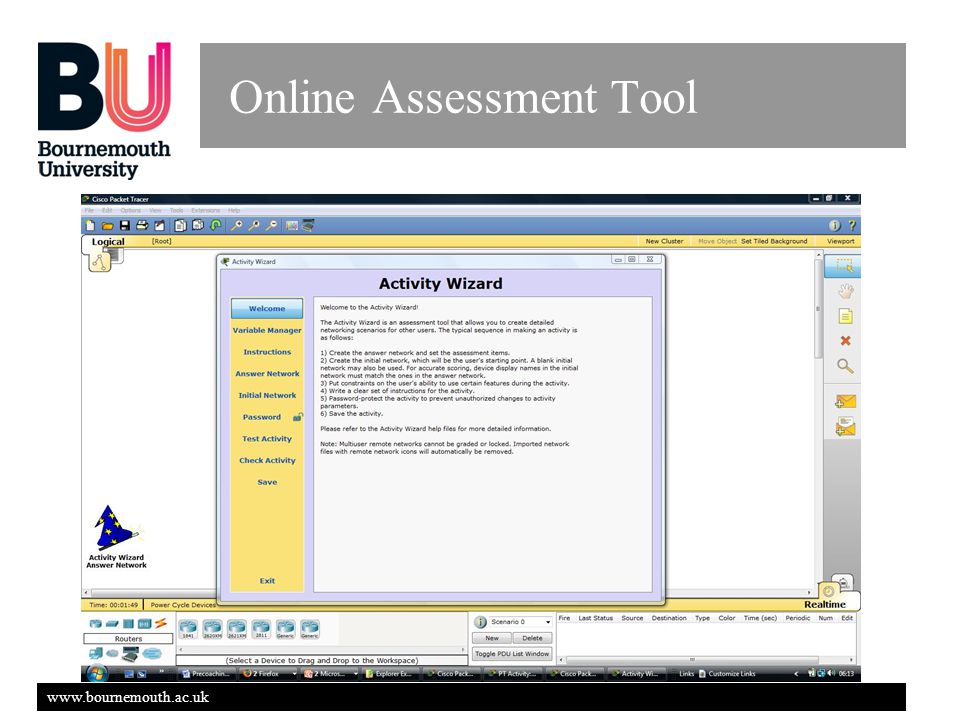Select the End Devices category icon
The width and height of the screenshot is (960, 720).
[x=96, y=654]
